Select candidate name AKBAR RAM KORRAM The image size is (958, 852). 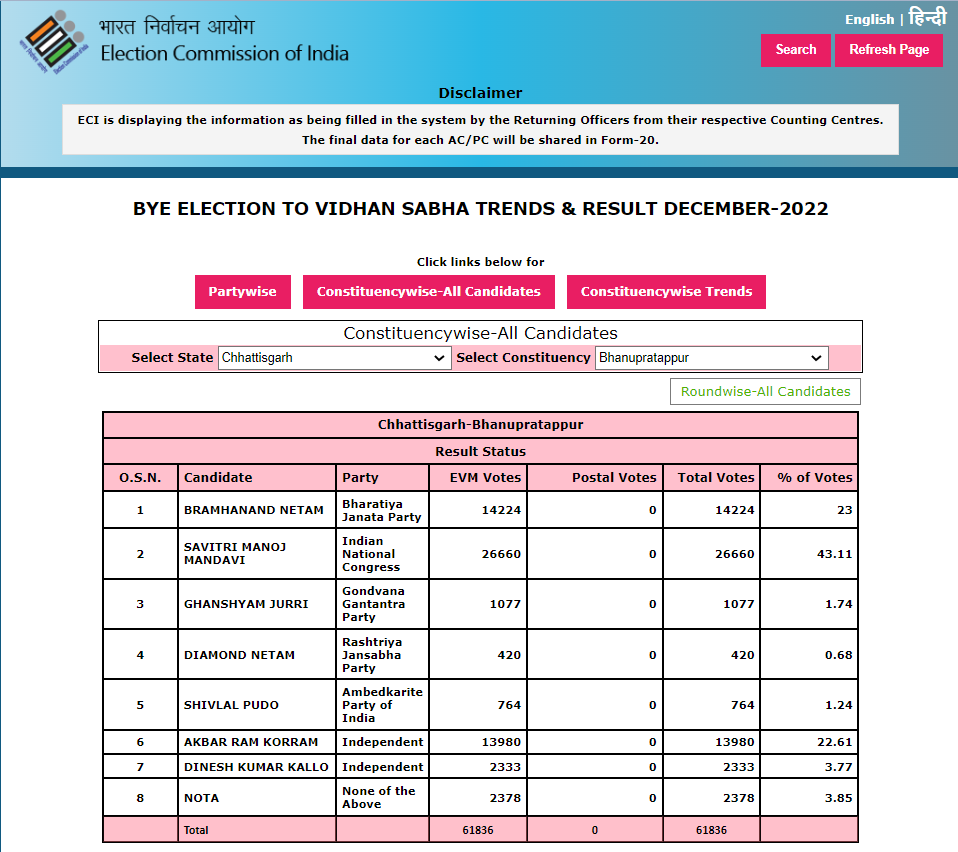[251, 742]
